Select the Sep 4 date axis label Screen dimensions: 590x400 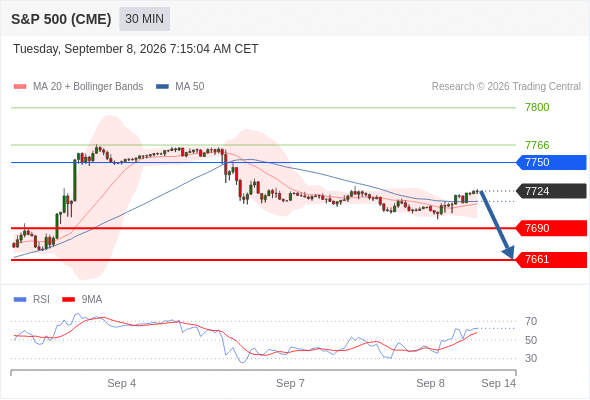click(122, 383)
